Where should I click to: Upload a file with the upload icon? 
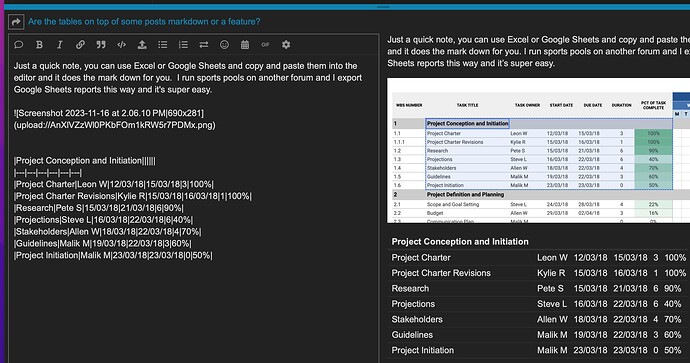(x=142, y=44)
